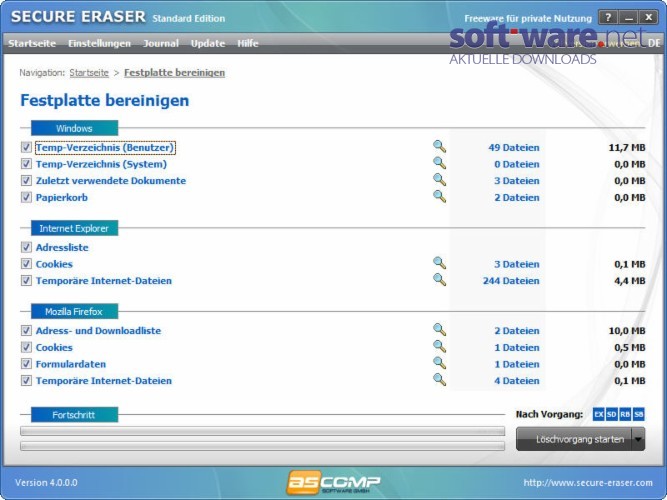Toggle the Papierkorb checkbox
667x500 pixels.
(x=26, y=197)
